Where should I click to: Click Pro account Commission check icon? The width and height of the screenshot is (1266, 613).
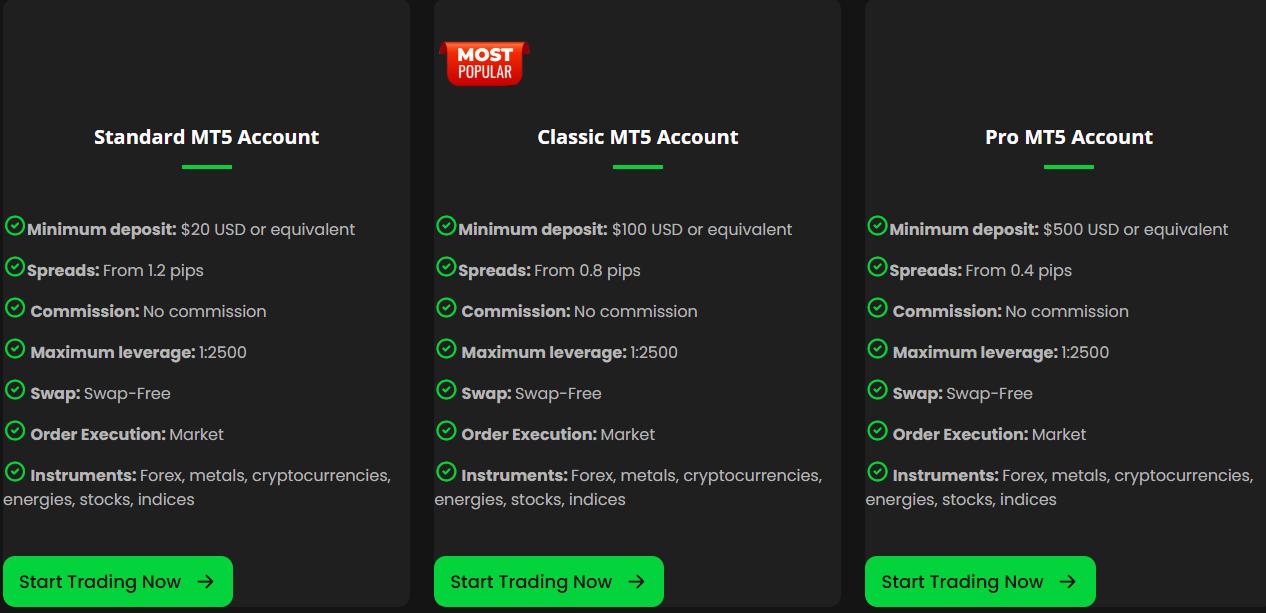(x=877, y=307)
